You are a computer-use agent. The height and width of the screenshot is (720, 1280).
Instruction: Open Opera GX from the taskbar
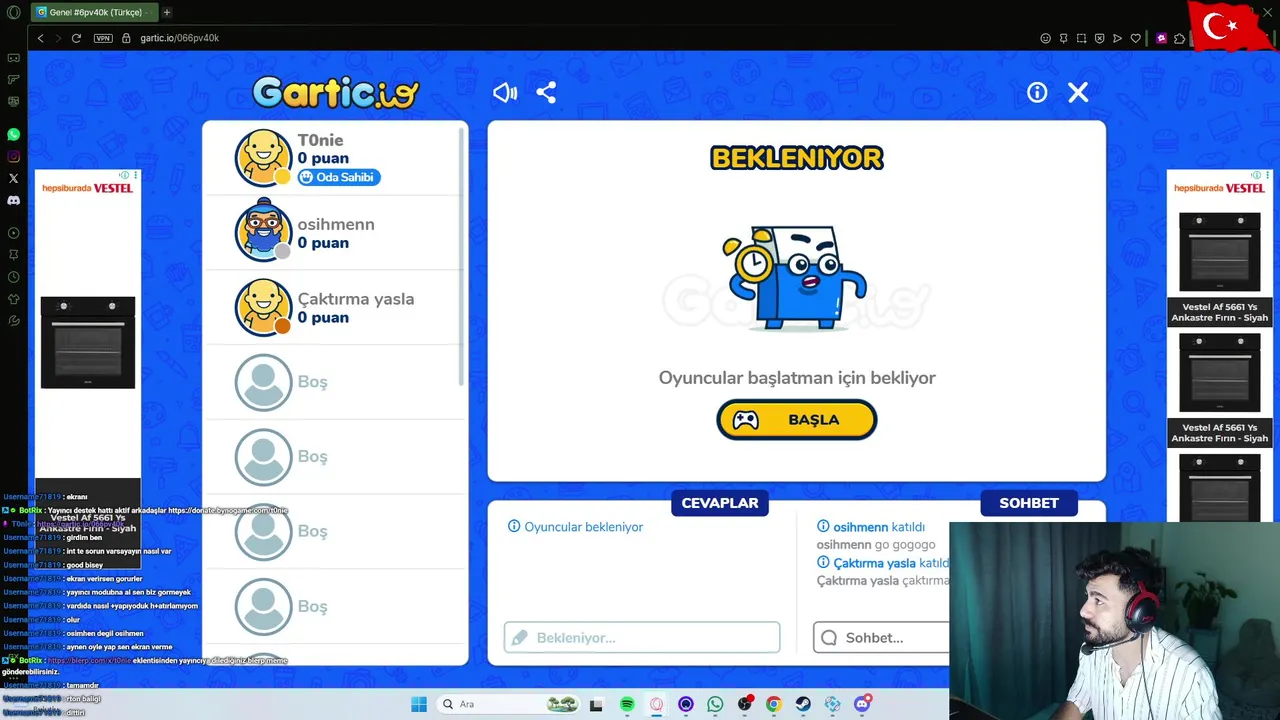click(656, 704)
